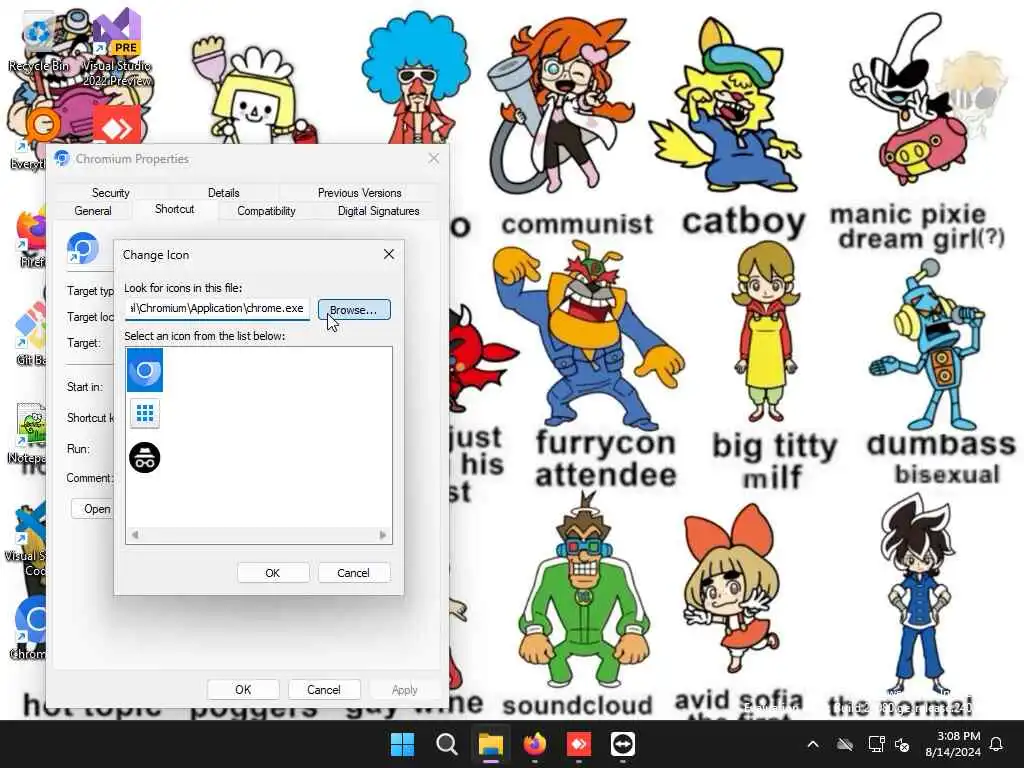The width and height of the screenshot is (1024, 768).
Task: Open the General tab
Action: (93, 211)
